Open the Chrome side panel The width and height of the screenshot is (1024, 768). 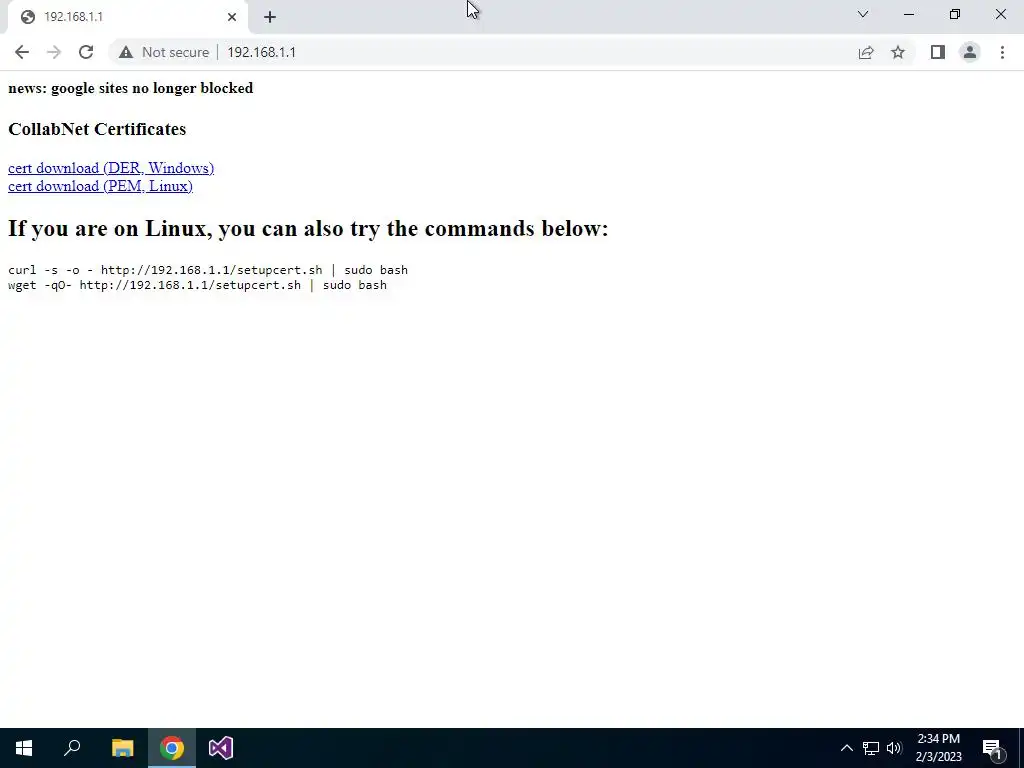(938, 52)
